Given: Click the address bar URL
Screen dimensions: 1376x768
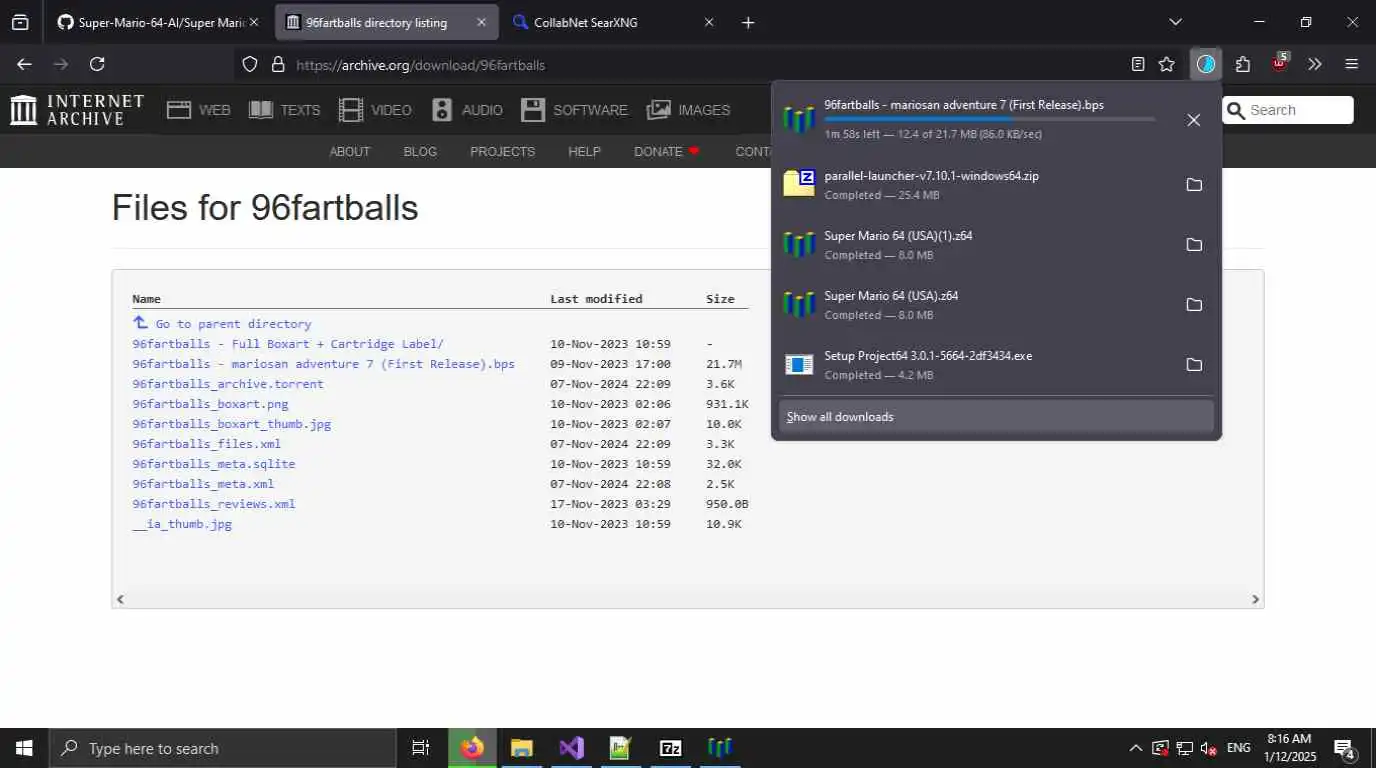Looking at the screenshot, I should tap(421, 65).
